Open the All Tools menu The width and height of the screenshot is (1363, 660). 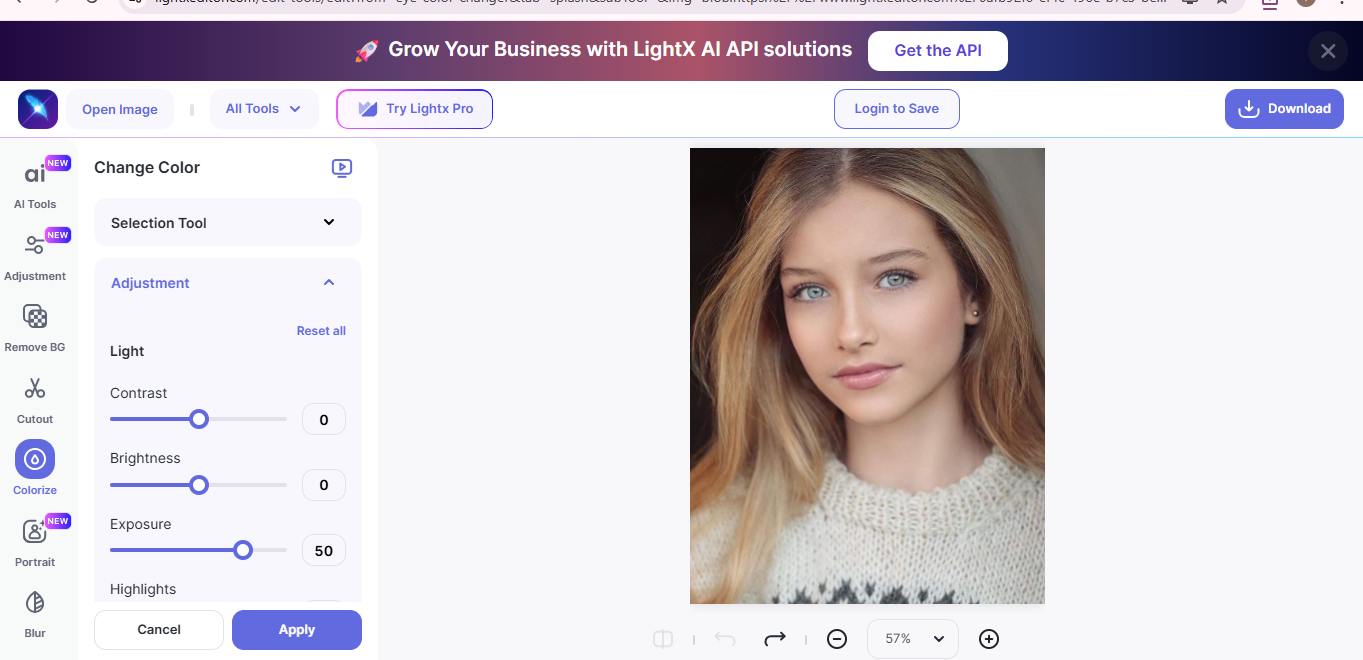click(263, 109)
